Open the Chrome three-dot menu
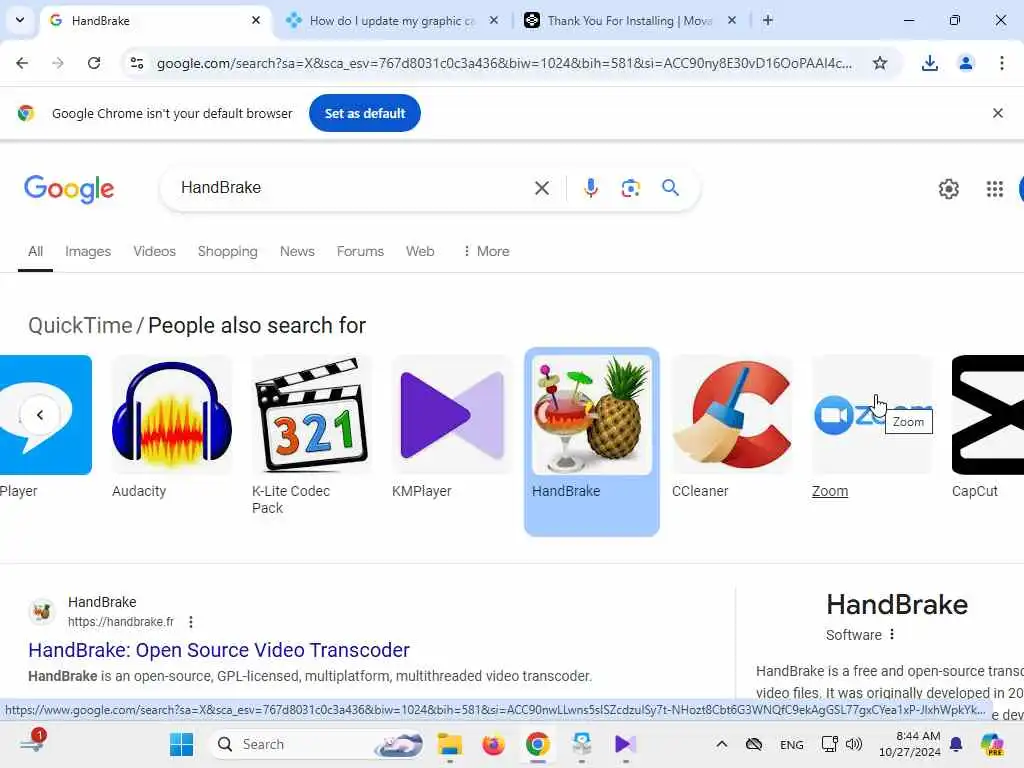Image resolution: width=1024 pixels, height=768 pixels. (x=1001, y=63)
